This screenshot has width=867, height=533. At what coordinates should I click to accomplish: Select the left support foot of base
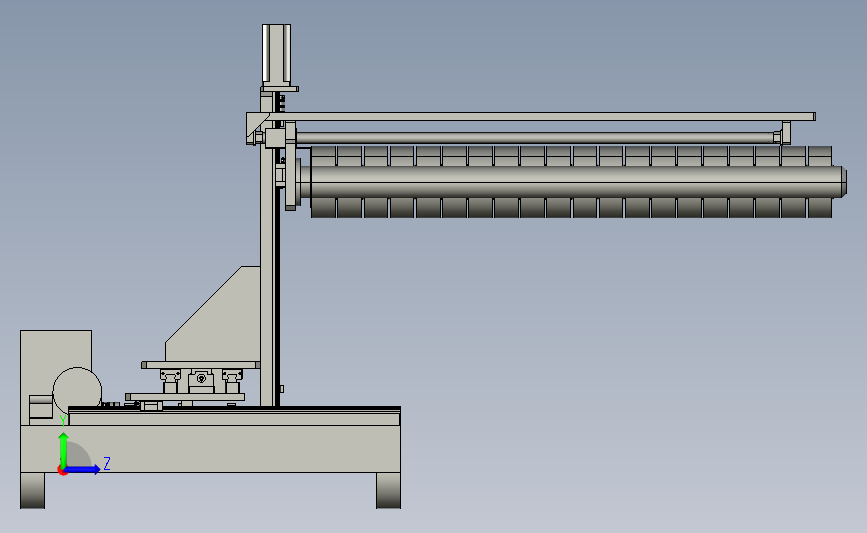coord(33,490)
